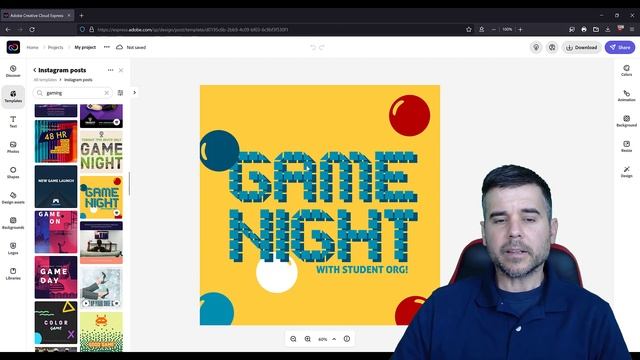Open the Logos sidebar panel
Screen dimensions: 640x360
coord(13,248)
